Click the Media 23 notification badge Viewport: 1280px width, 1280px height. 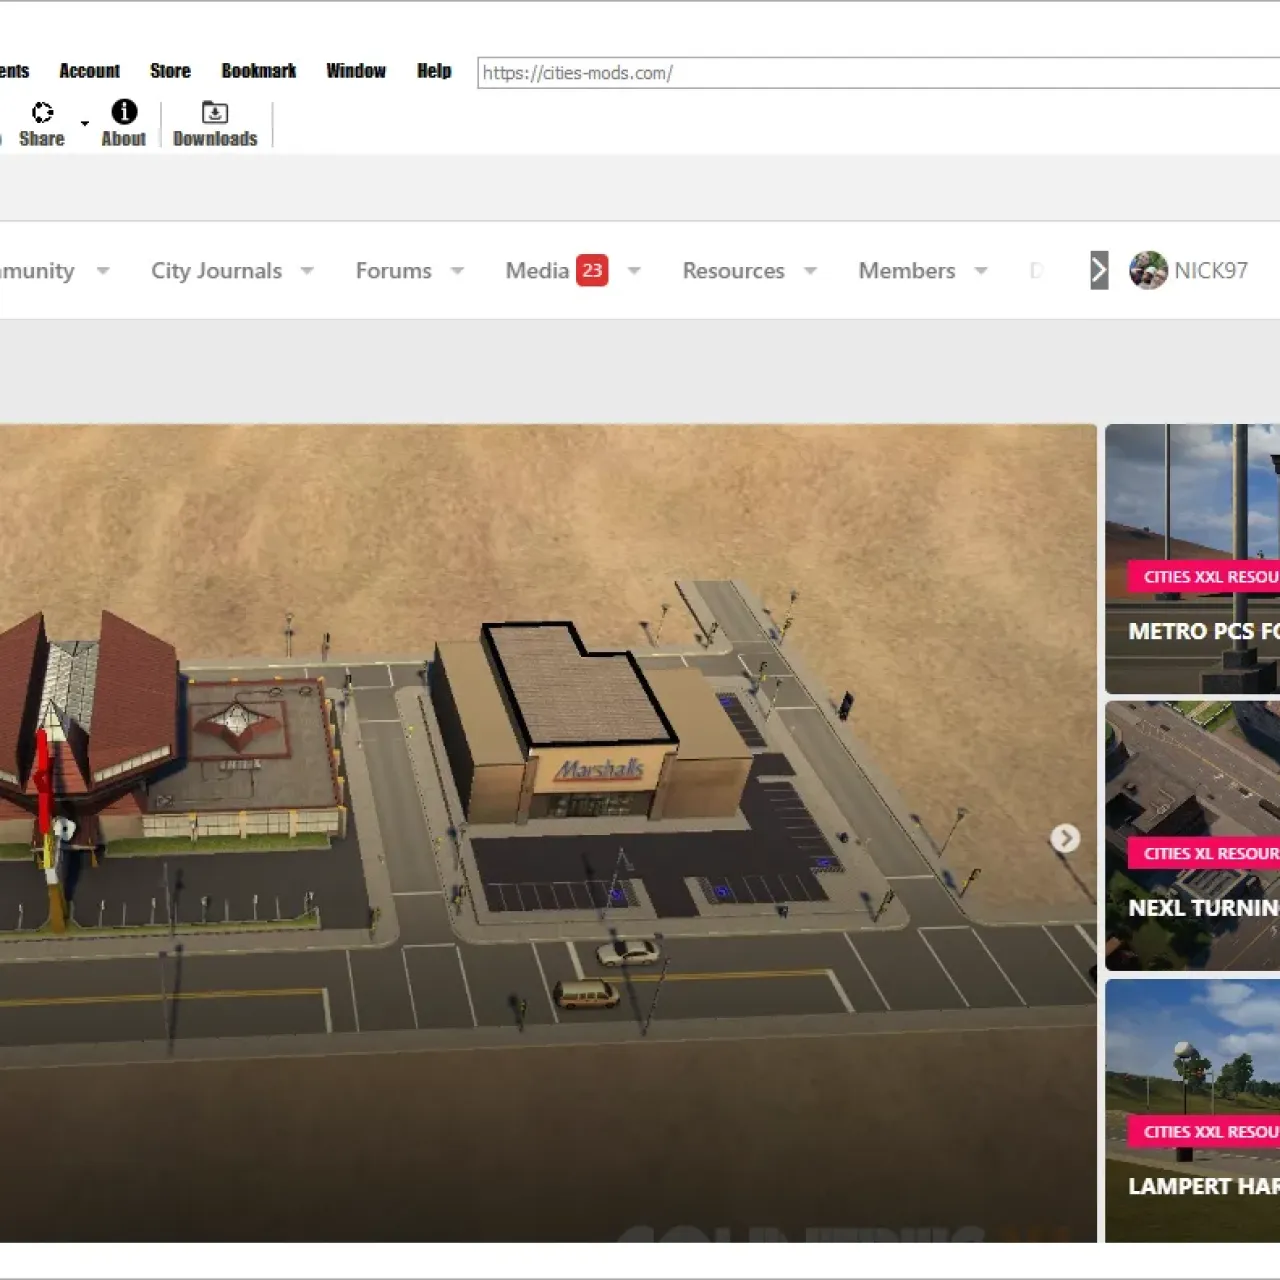pyautogui.click(x=592, y=271)
